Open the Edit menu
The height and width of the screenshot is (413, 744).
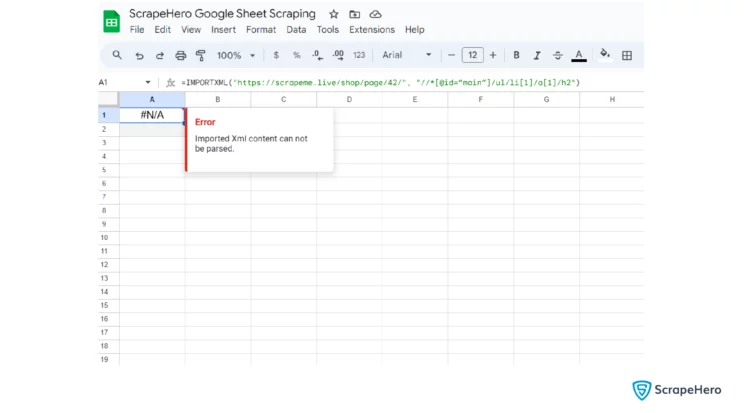click(x=162, y=29)
